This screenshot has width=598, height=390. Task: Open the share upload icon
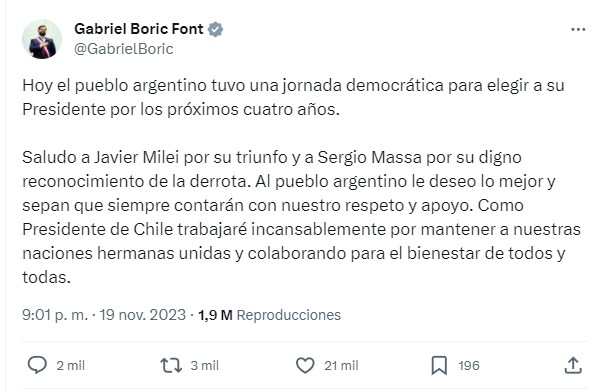(x=573, y=365)
